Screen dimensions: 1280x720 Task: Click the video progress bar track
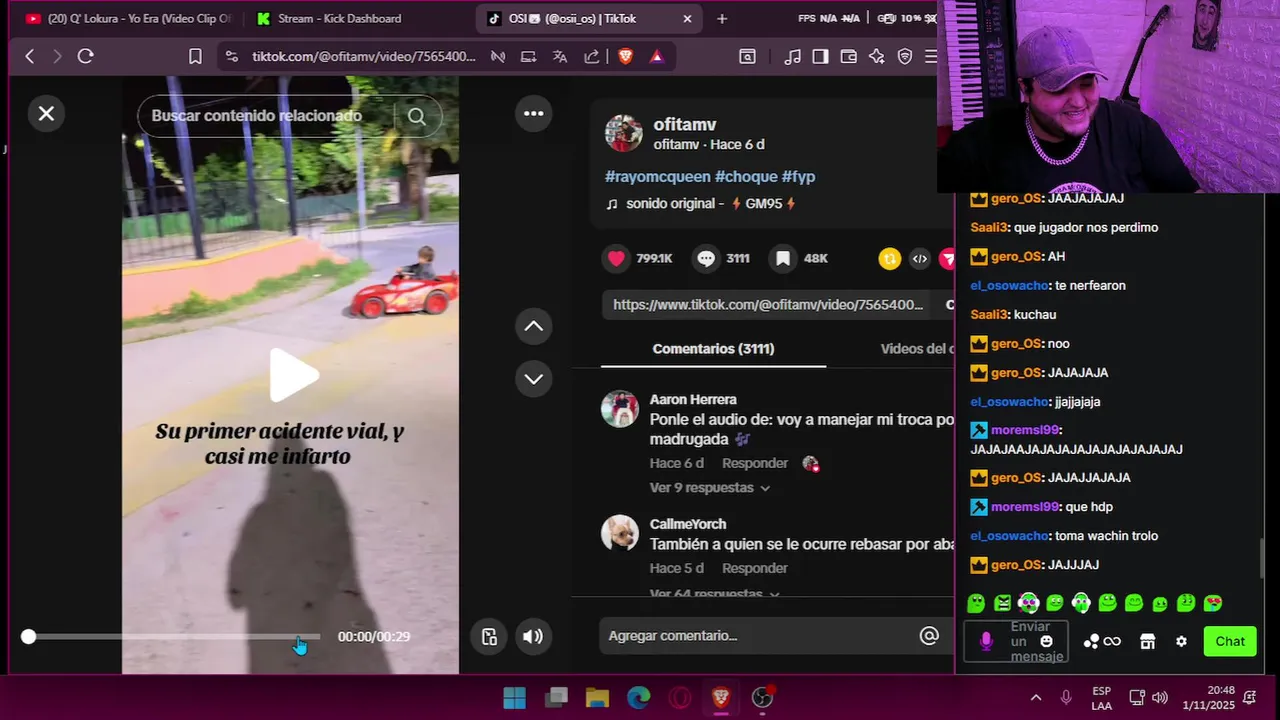174,636
